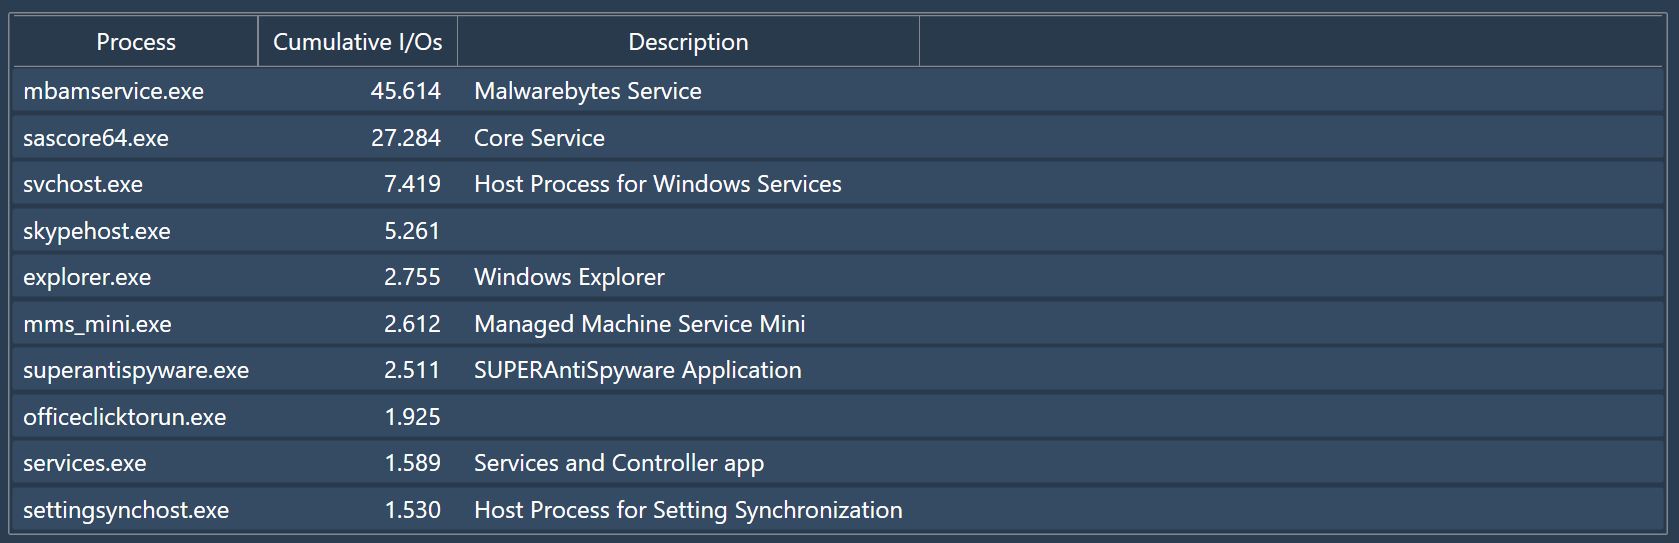Sort by the Process column header
The width and height of the screenshot is (1679, 543).
pos(136,42)
